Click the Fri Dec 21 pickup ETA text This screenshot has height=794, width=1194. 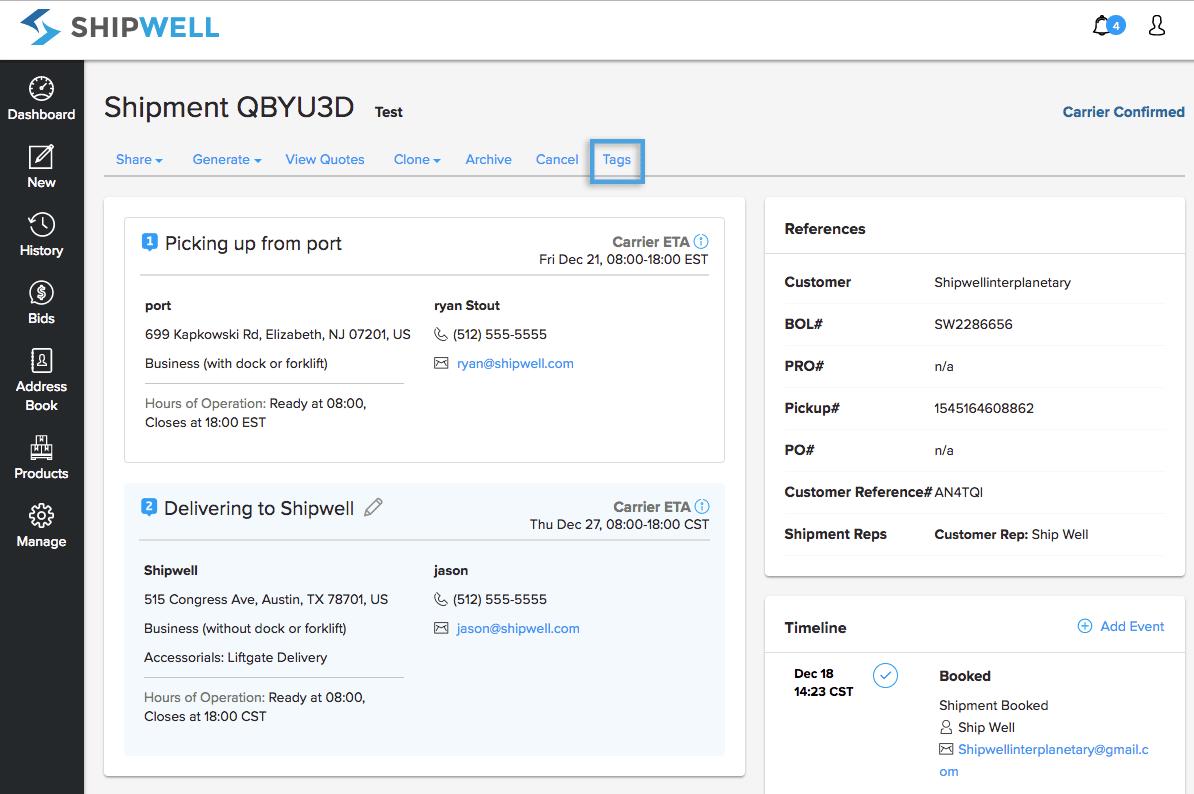(624, 260)
